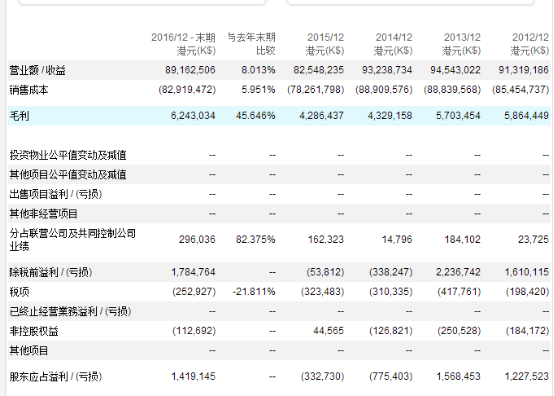Select the 投资物业公平值变动及减值 row label
This screenshot has width=554, height=396.
(x=68, y=155)
